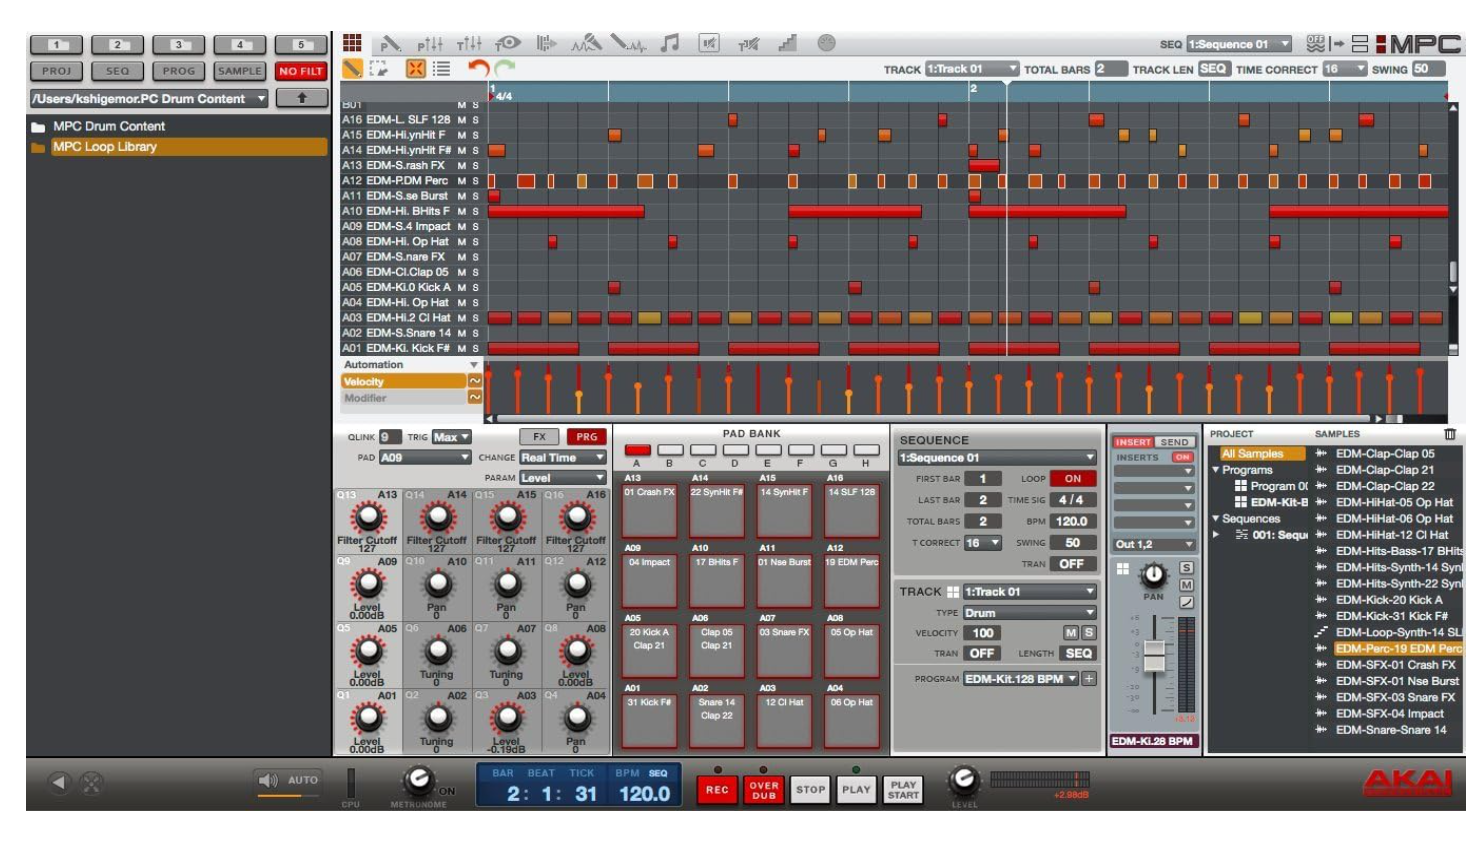
Task: Mute the A16 EDM-L. SLF 128 pad row
Action: point(462,120)
